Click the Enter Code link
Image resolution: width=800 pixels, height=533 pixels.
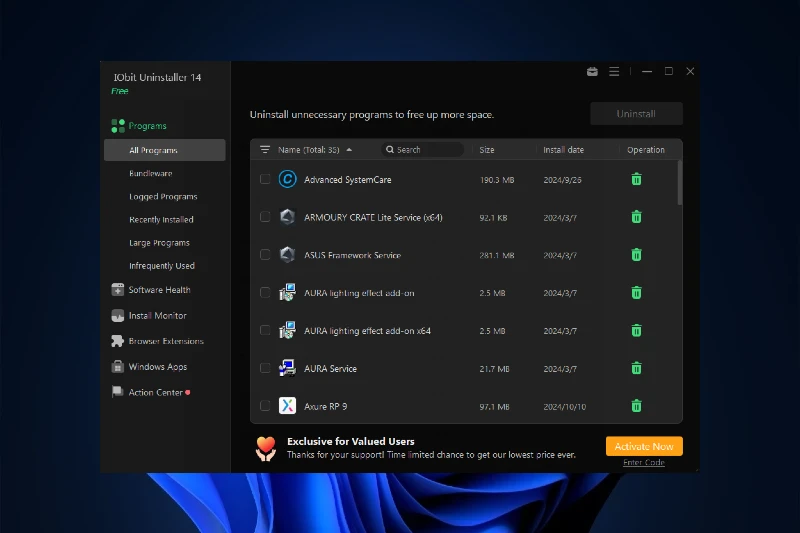point(644,463)
